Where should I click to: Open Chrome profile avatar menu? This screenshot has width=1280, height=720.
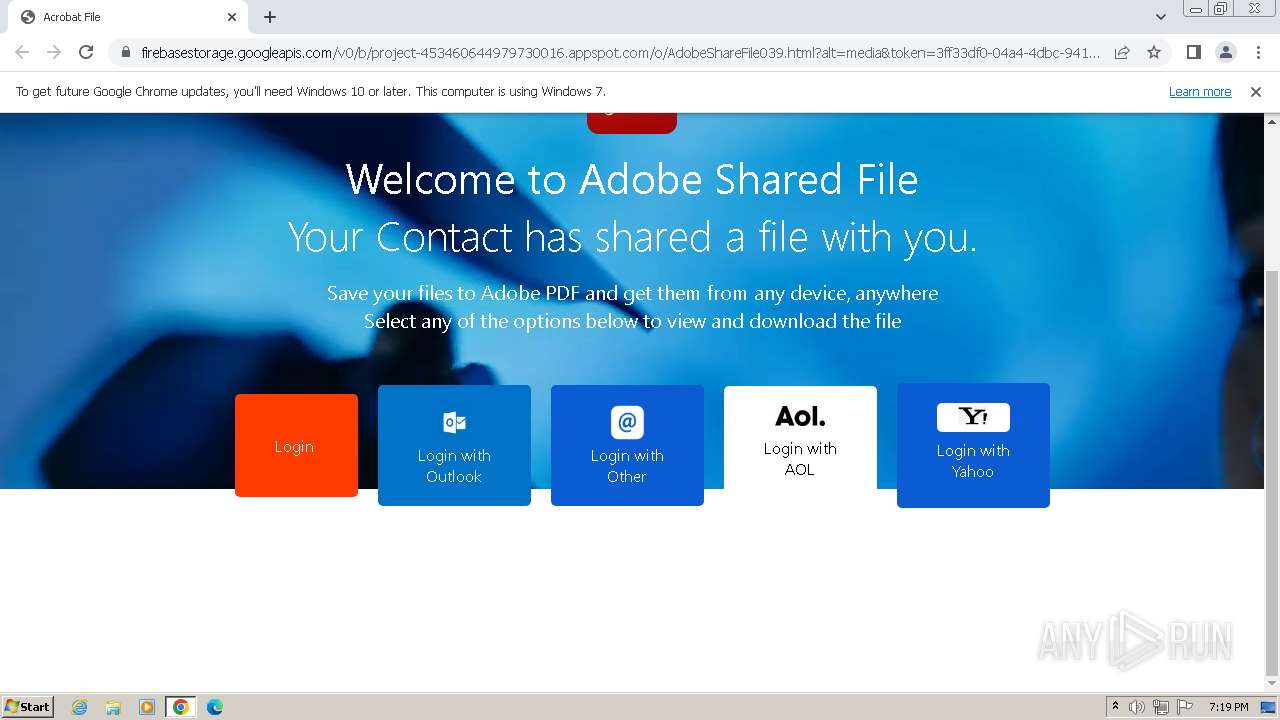(1225, 52)
